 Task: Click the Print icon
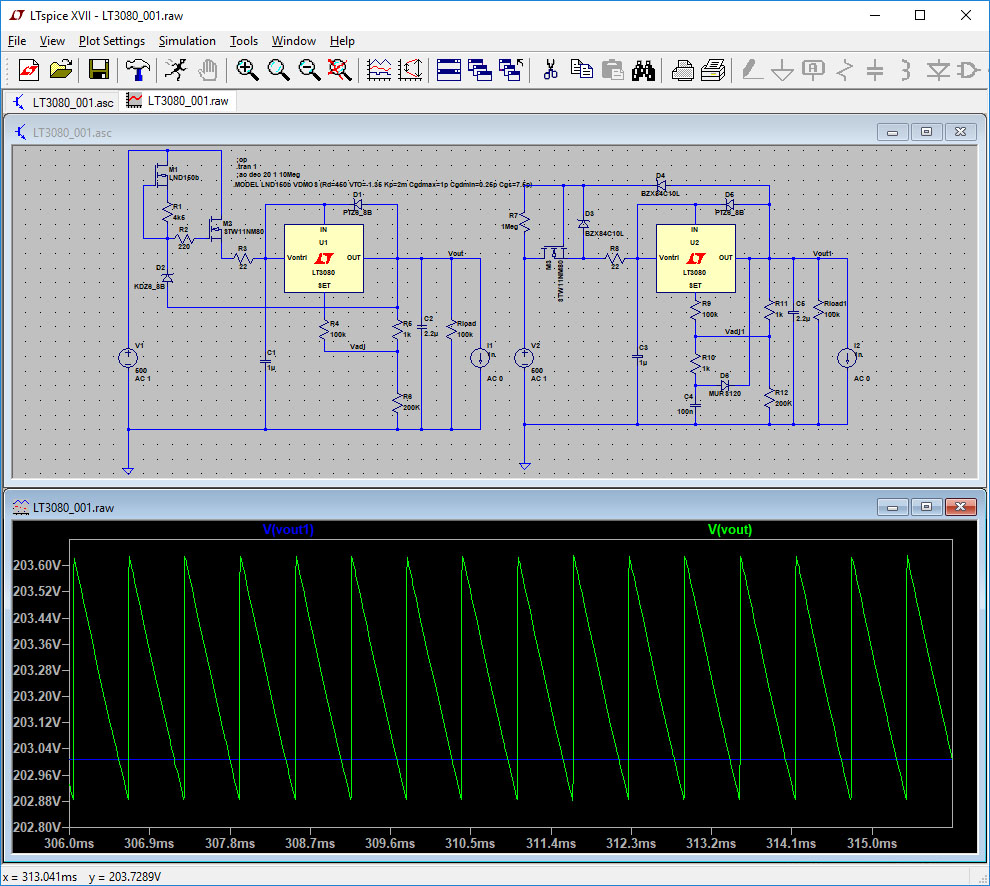(x=683, y=69)
